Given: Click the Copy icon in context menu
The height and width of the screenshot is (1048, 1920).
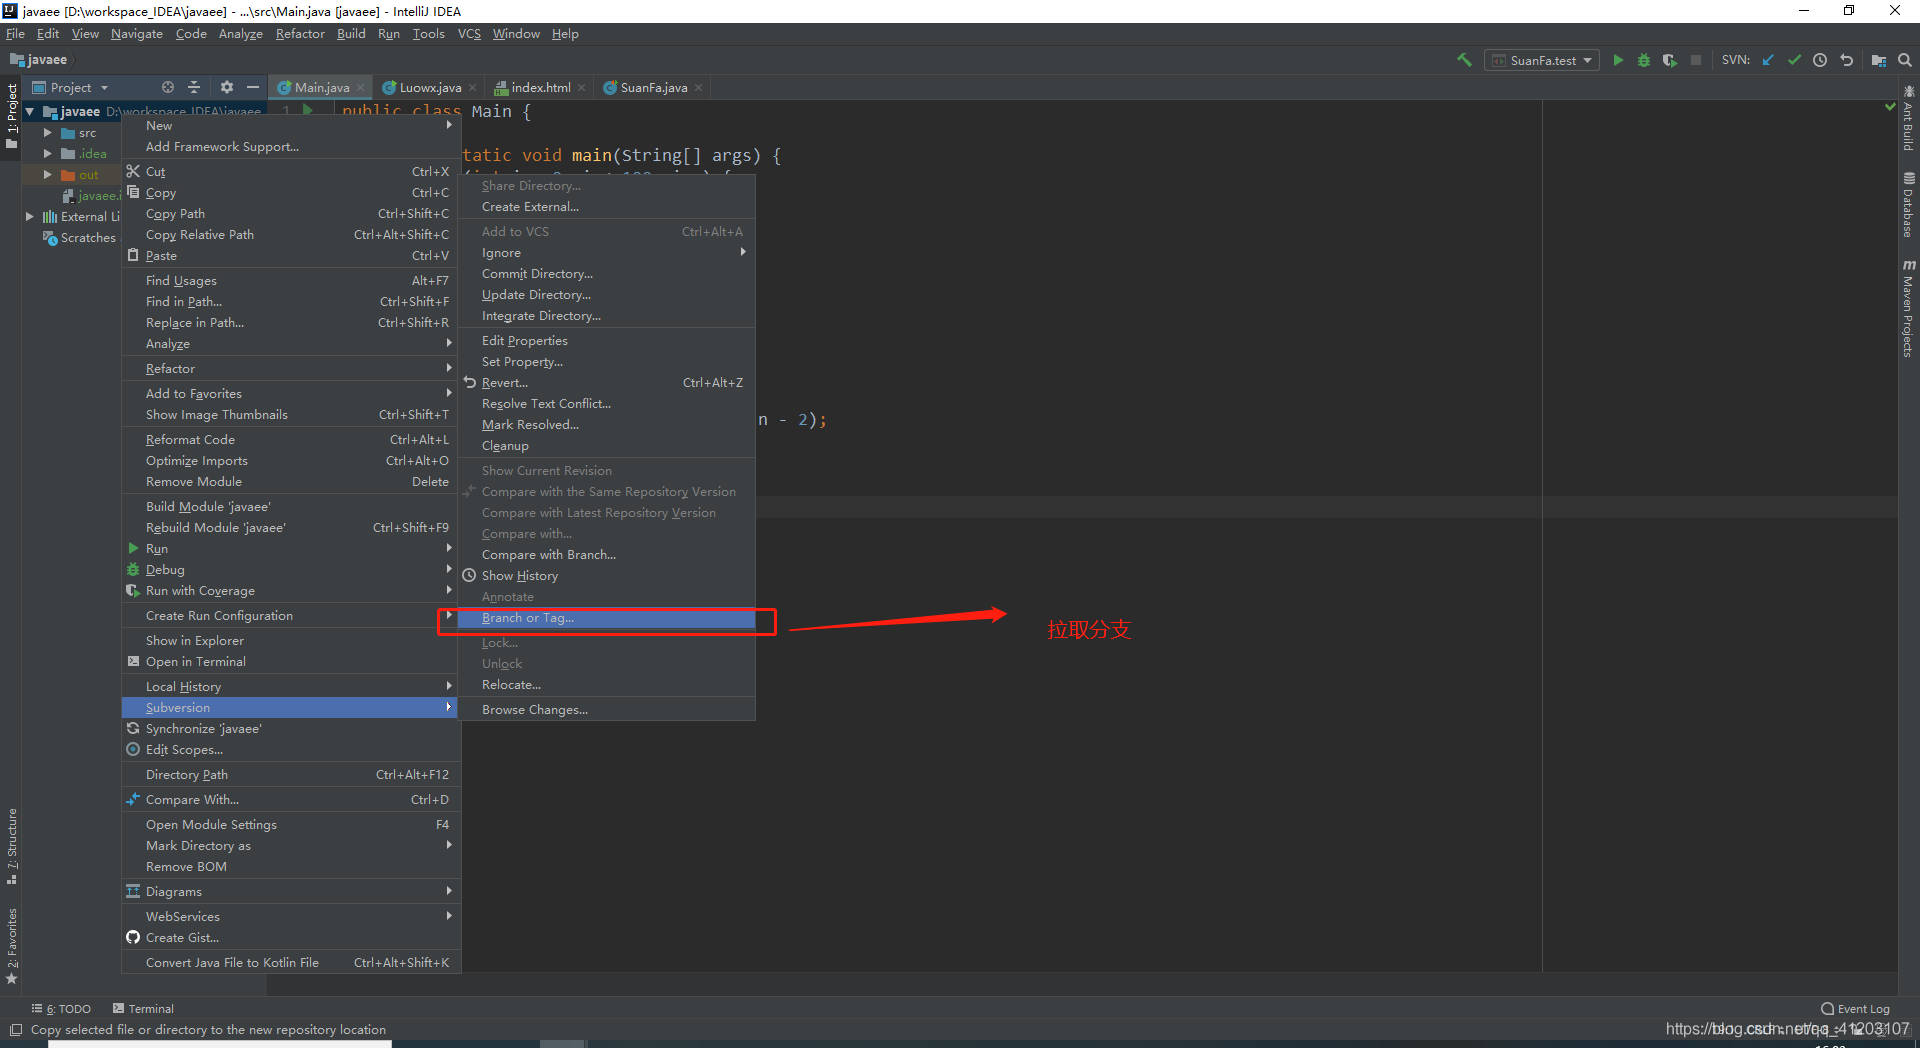Looking at the screenshot, I should (133, 192).
